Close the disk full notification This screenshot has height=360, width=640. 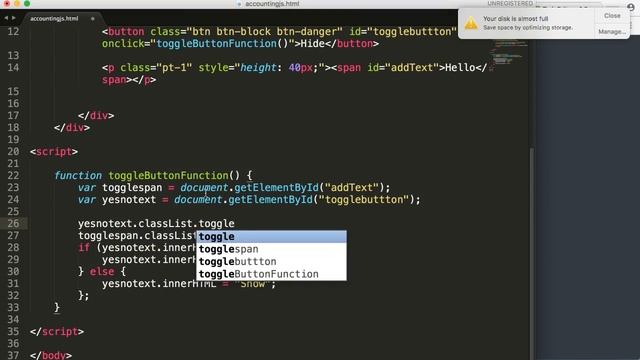click(x=612, y=16)
